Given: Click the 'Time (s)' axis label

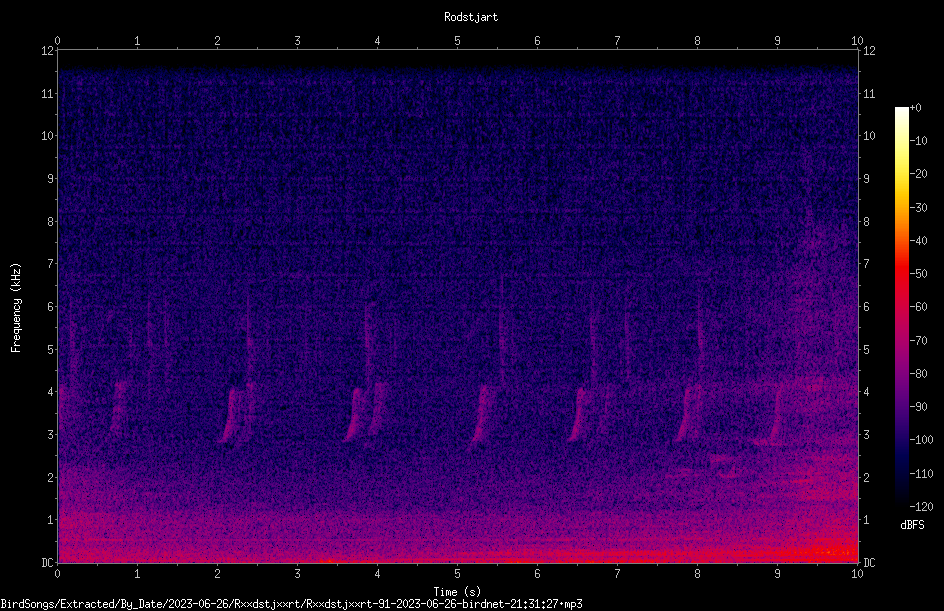Looking at the screenshot, I should [457, 592].
